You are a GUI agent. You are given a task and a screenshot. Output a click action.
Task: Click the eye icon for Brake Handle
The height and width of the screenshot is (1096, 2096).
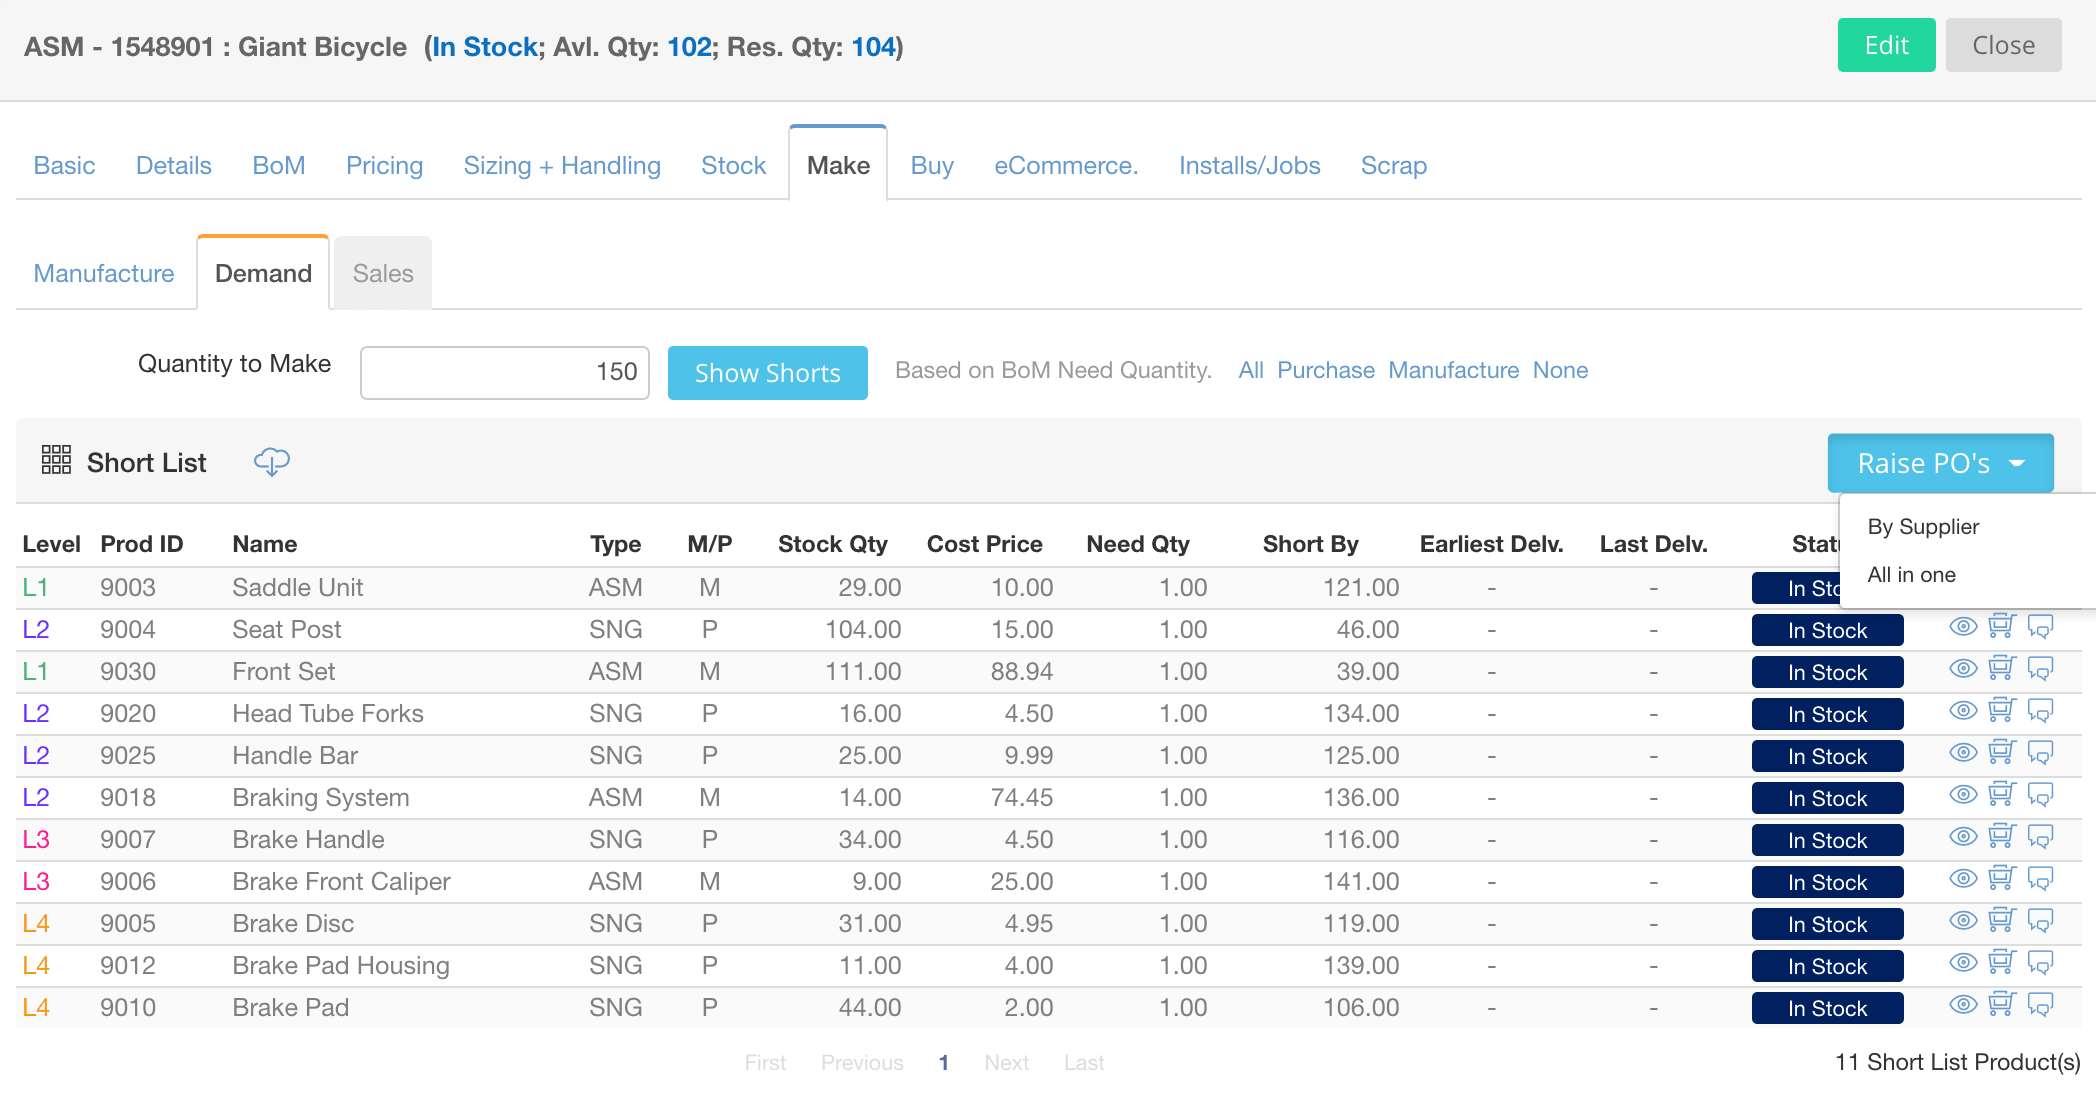pos(1963,837)
